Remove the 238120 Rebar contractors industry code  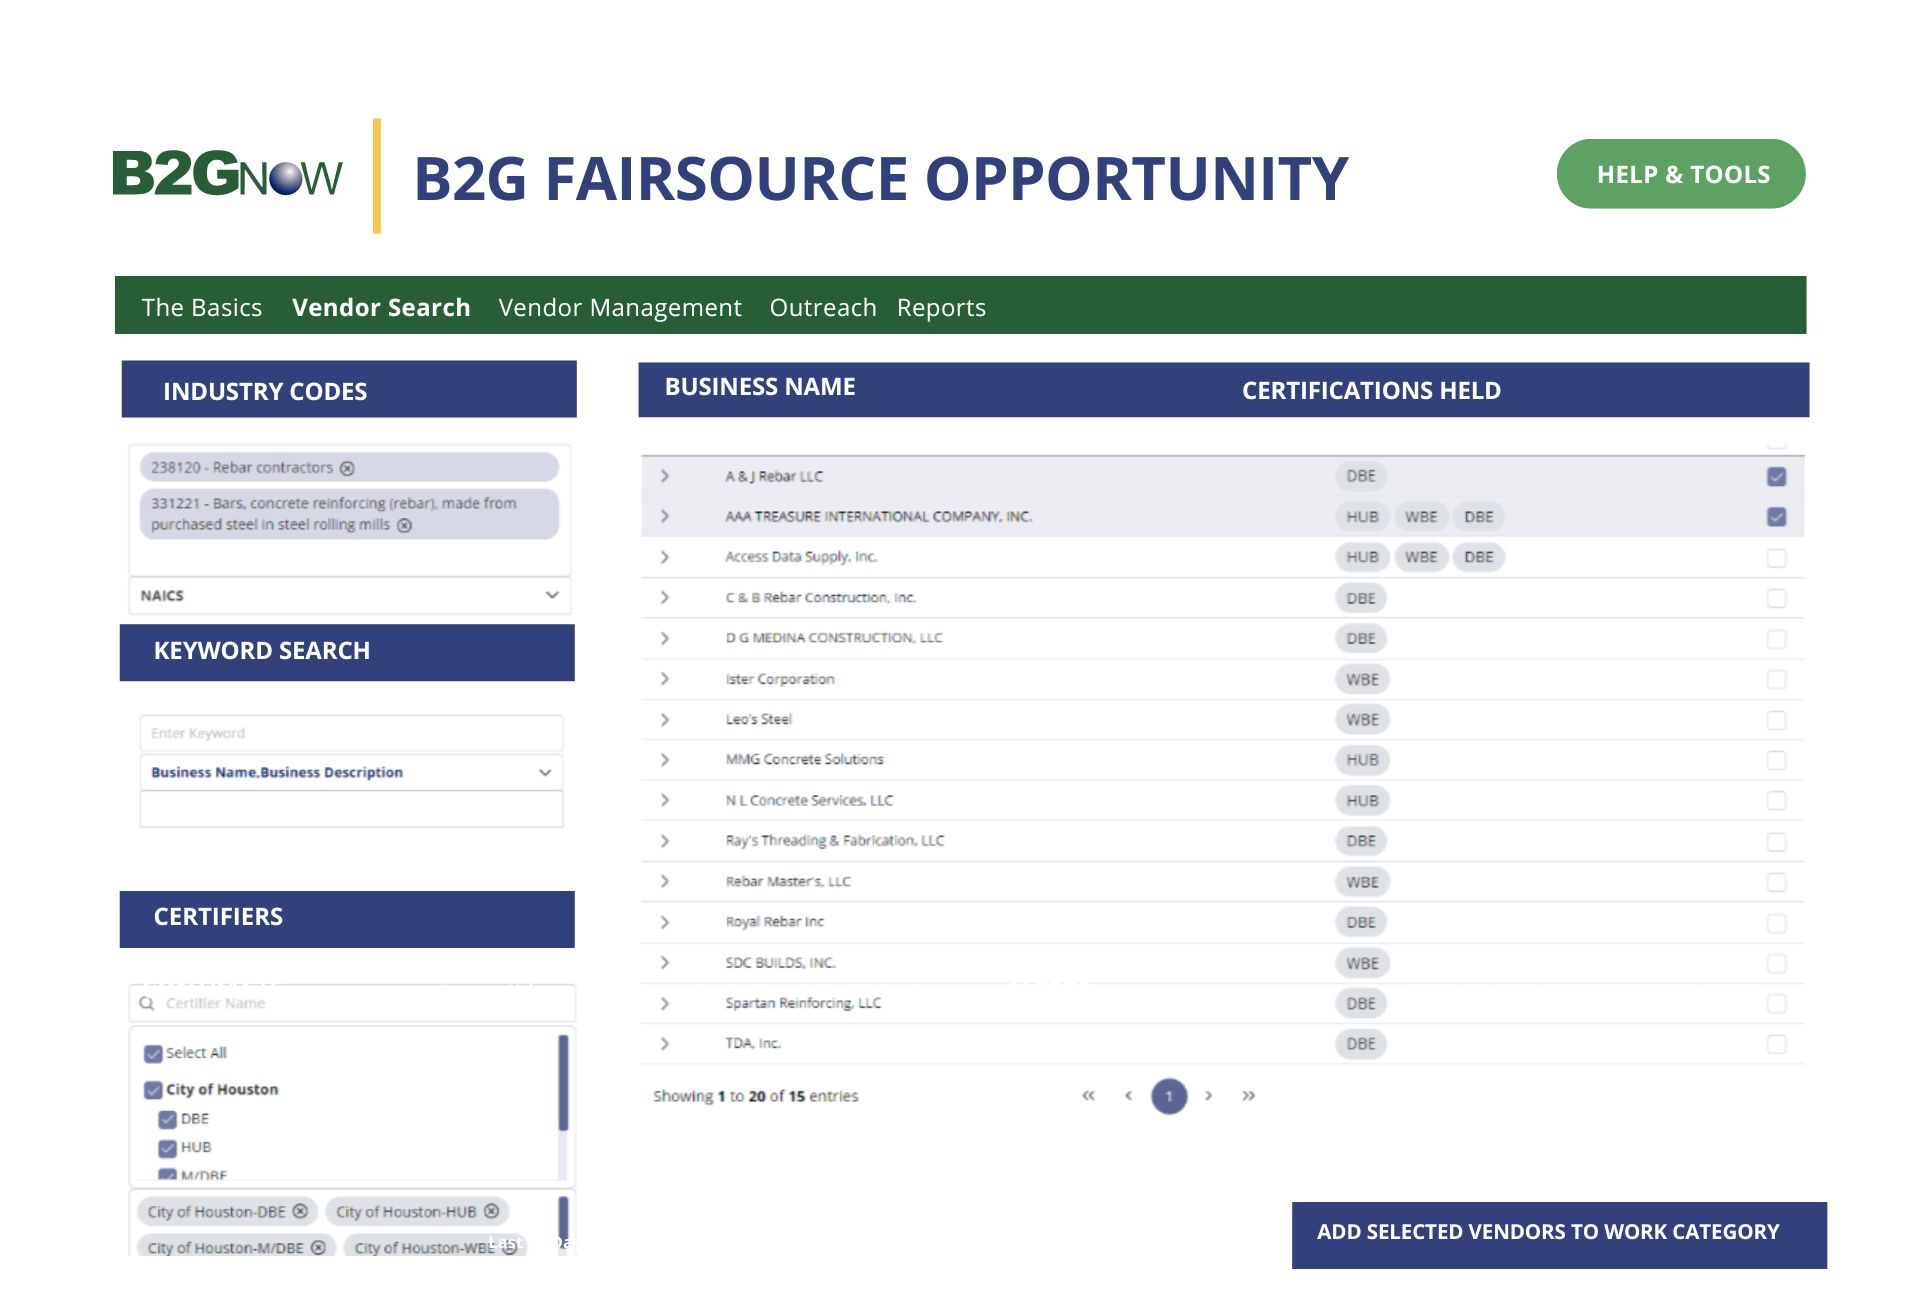[347, 467]
